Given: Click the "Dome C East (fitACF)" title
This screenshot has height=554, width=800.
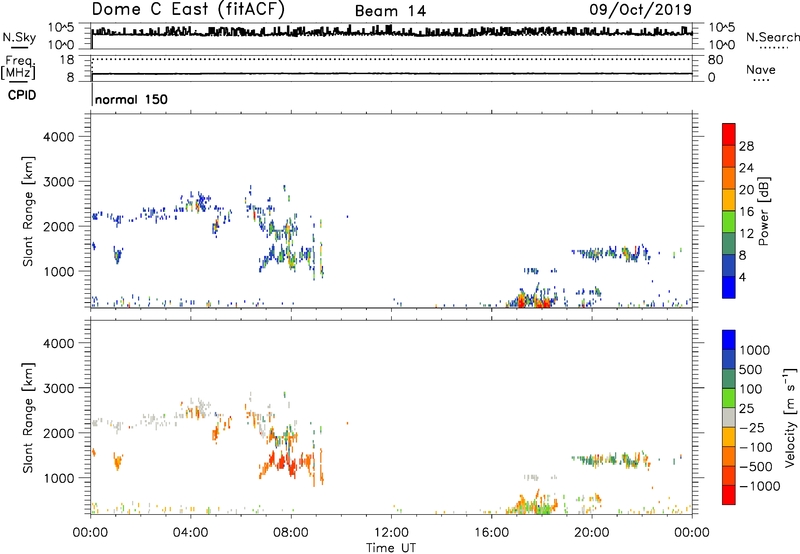Looking at the screenshot, I should coord(188,9).
